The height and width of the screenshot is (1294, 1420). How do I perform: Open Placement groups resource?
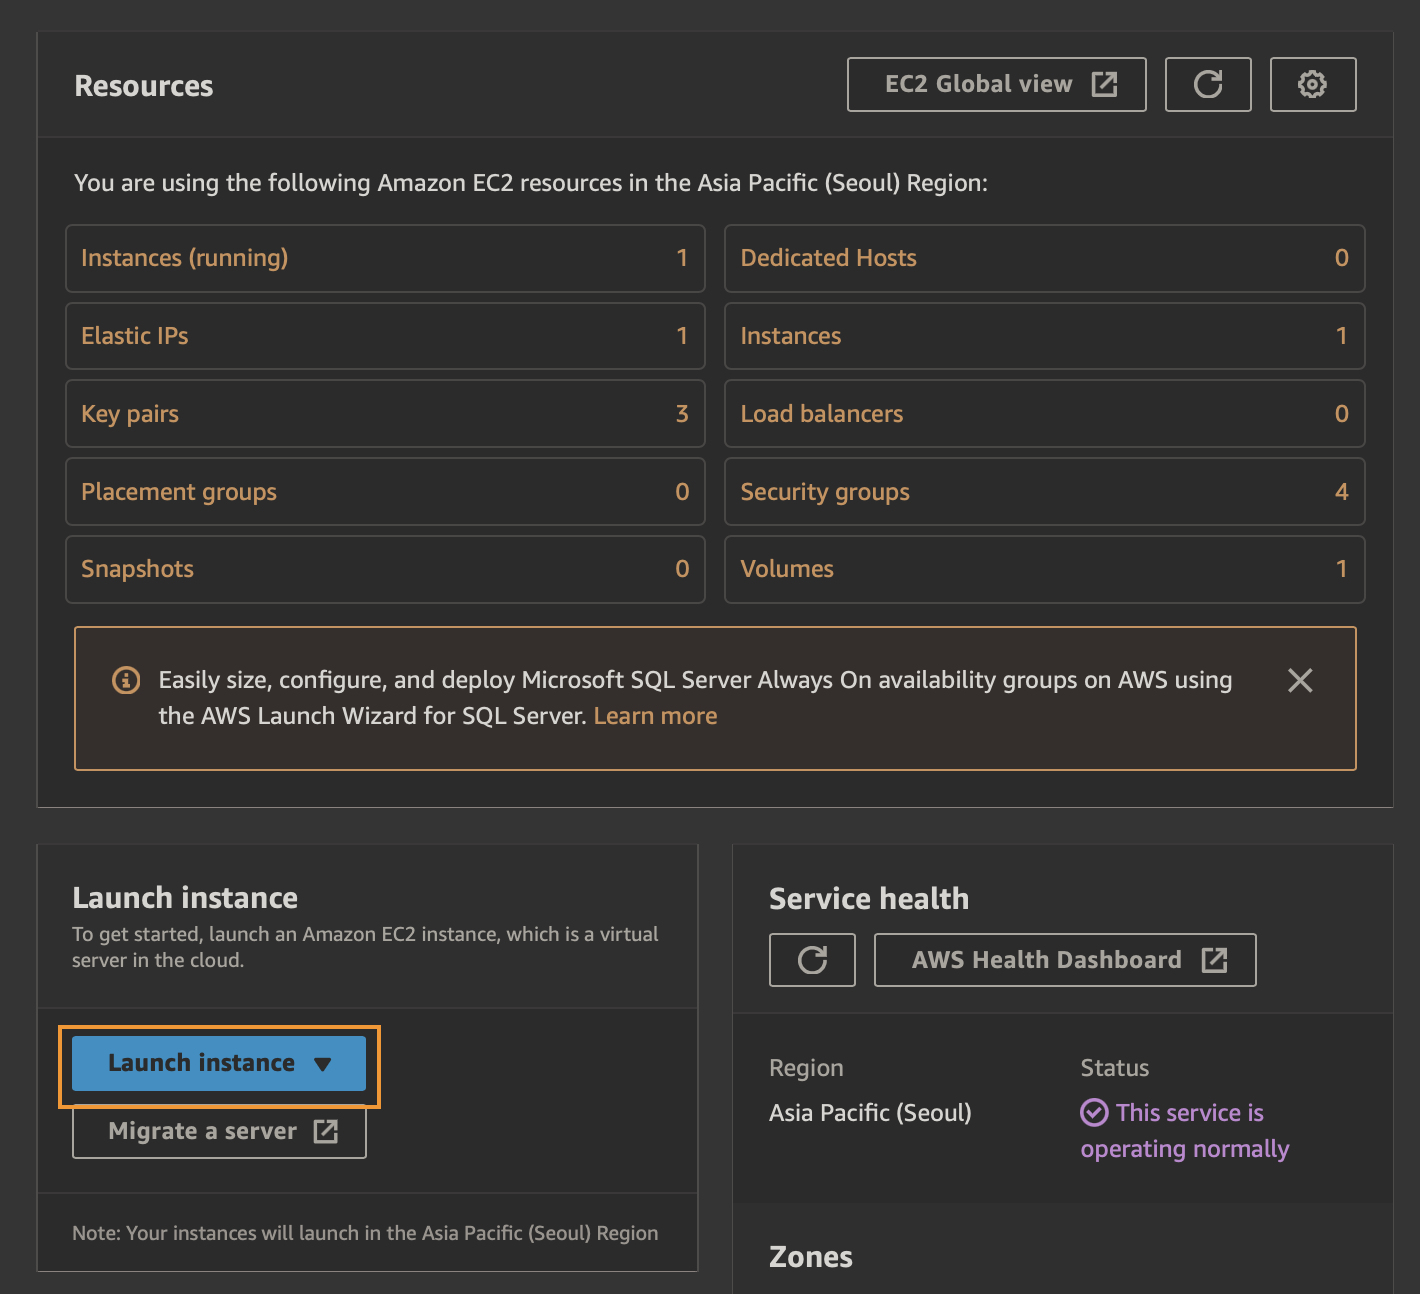tap(385, 492)
